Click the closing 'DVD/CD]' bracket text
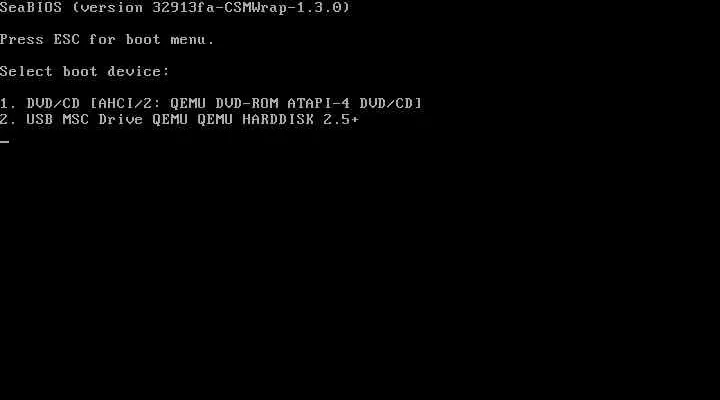Screen dimensions: 720x400 391,103
